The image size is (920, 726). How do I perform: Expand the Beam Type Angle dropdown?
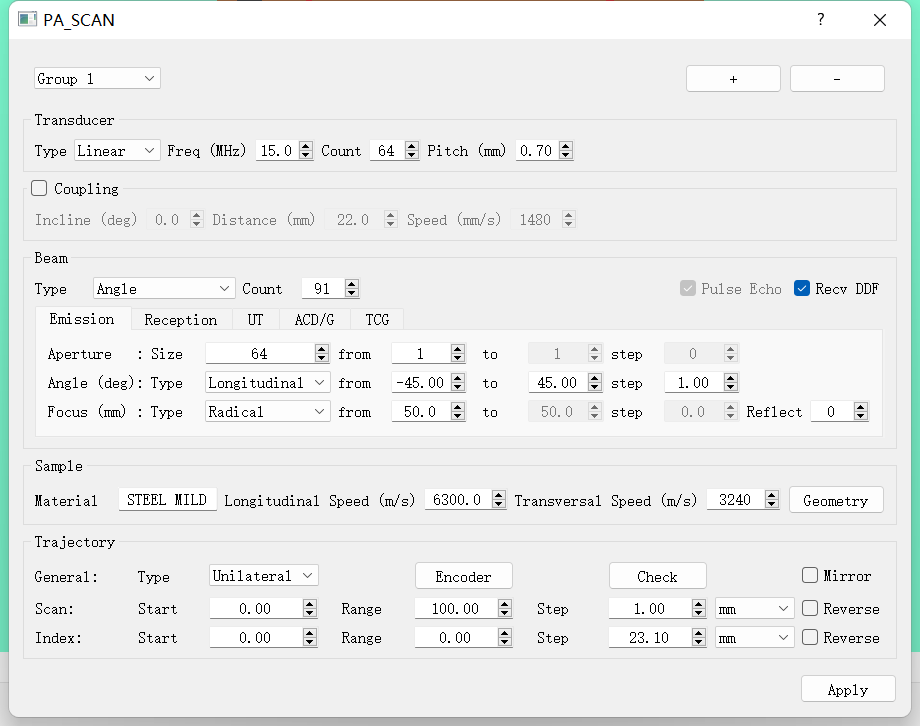(164, 288)
